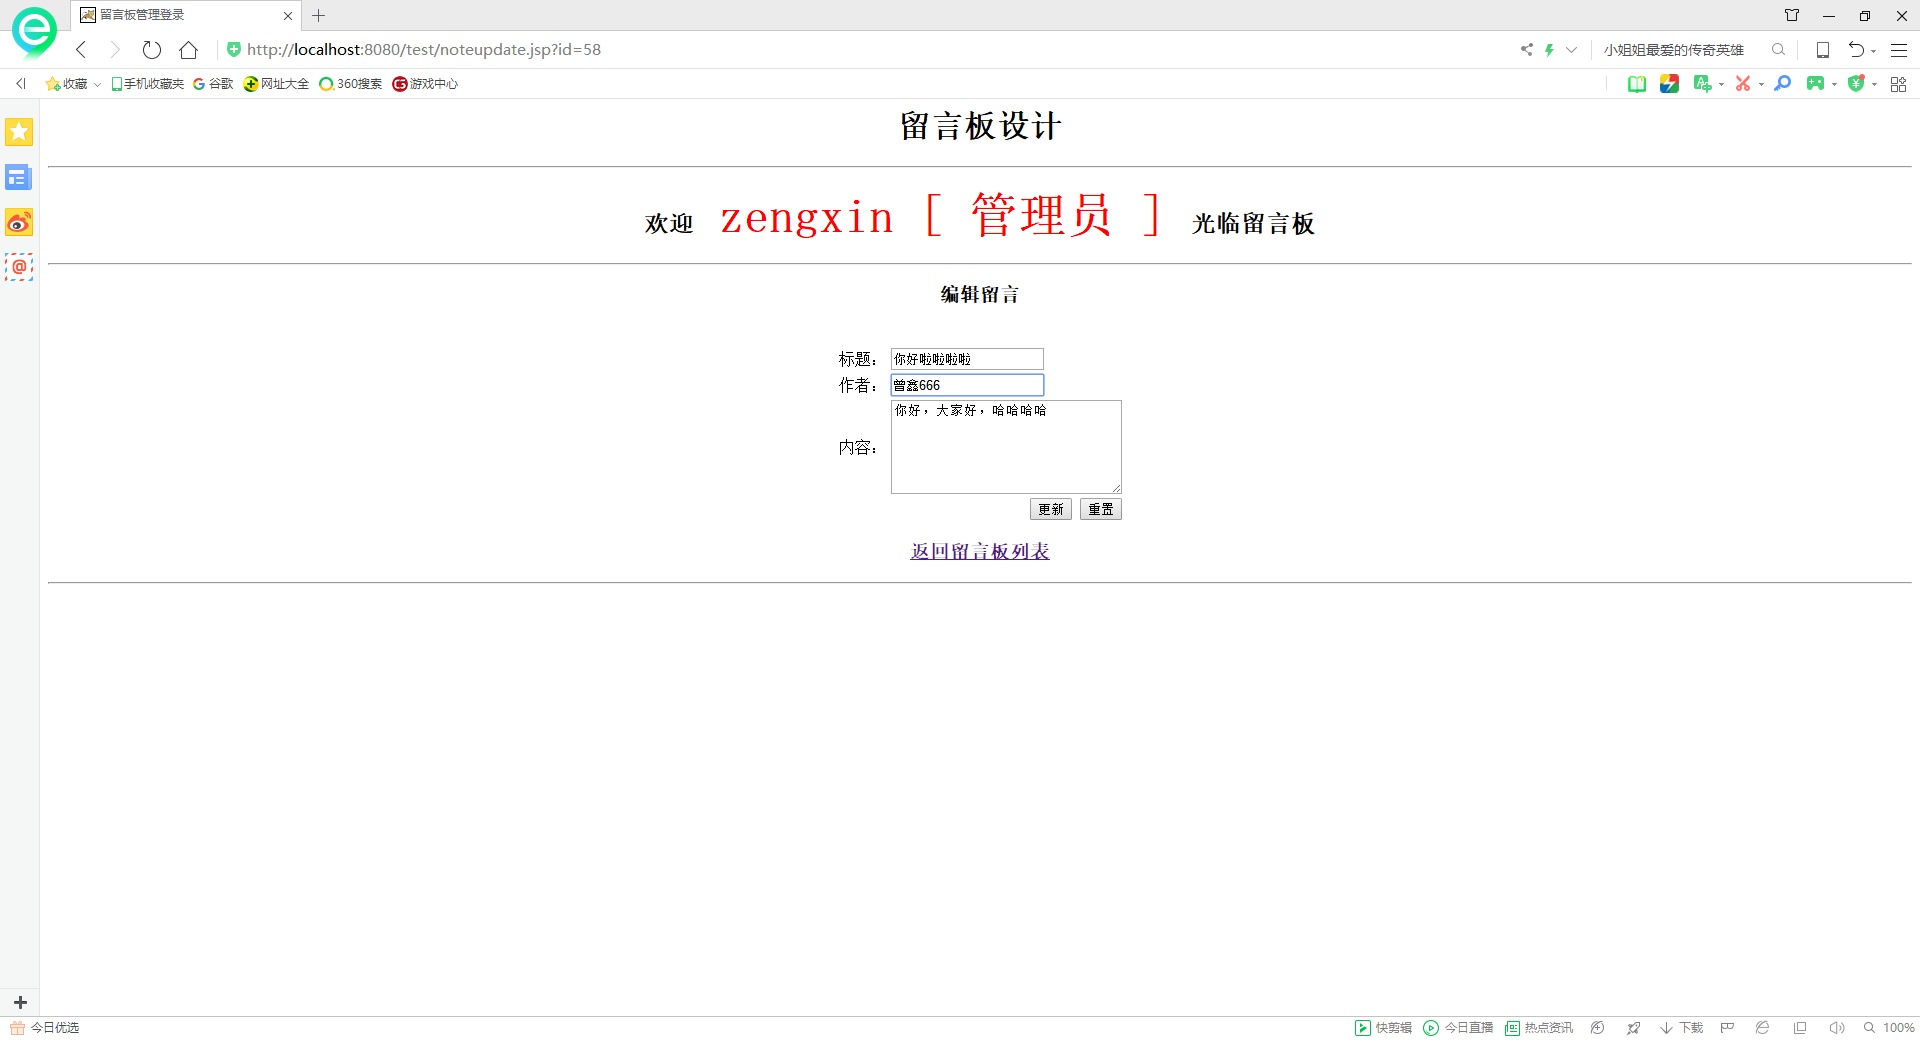1920x1040 pixels.
Task: Open 今日优选 in status bar
Action: [45, 1028]
